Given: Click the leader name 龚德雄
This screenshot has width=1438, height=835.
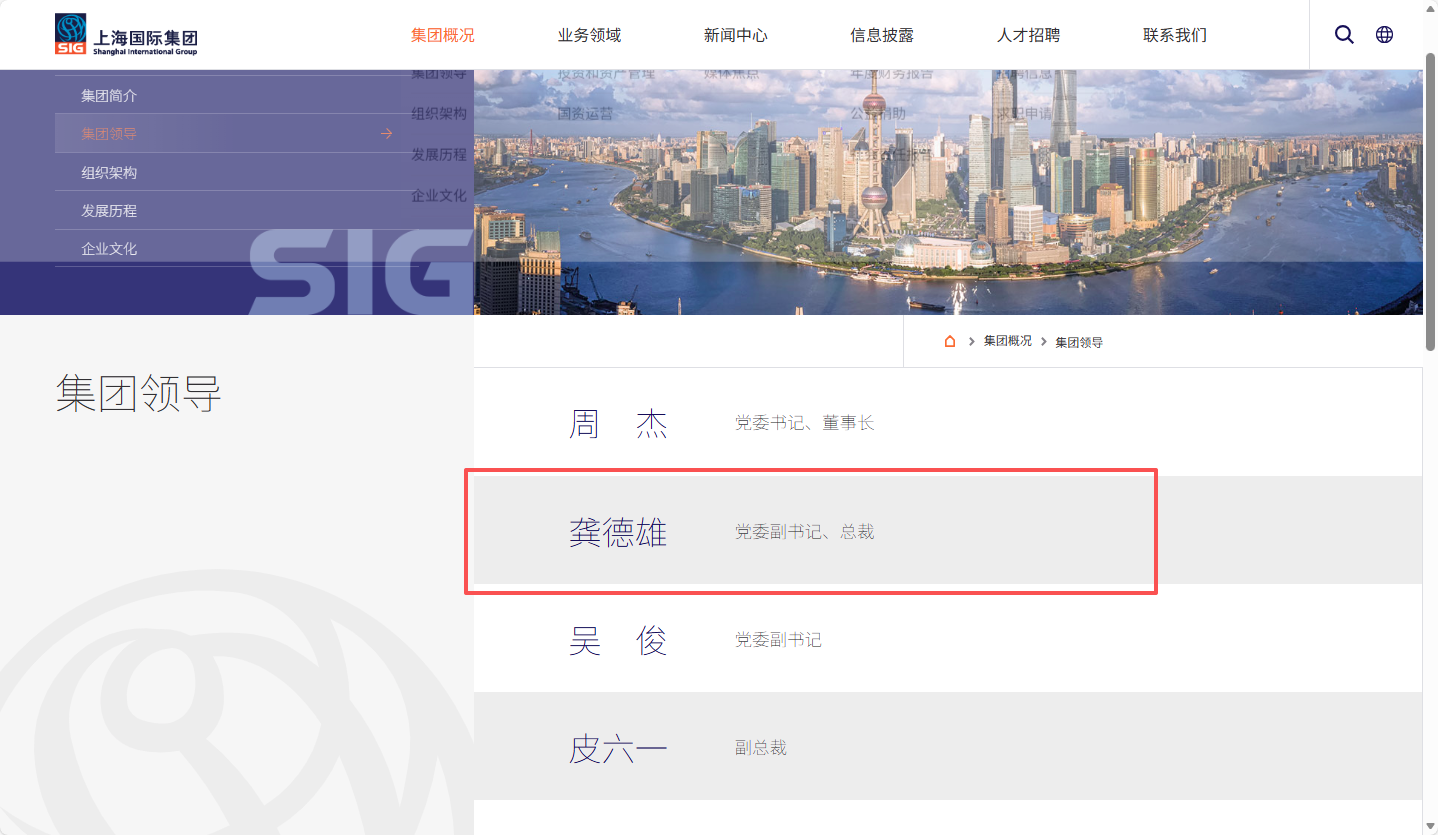Looking at the screenshot, I should pyautogui.click(x=618, y=532).
